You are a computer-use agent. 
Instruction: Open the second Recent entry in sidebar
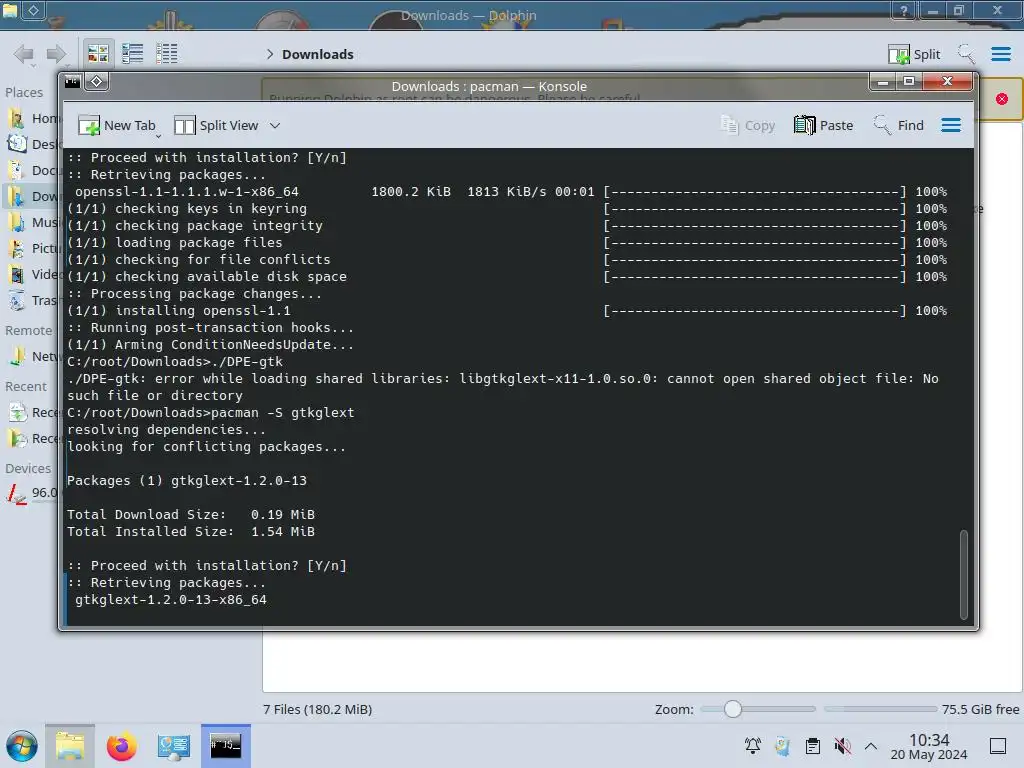(34, 438)
